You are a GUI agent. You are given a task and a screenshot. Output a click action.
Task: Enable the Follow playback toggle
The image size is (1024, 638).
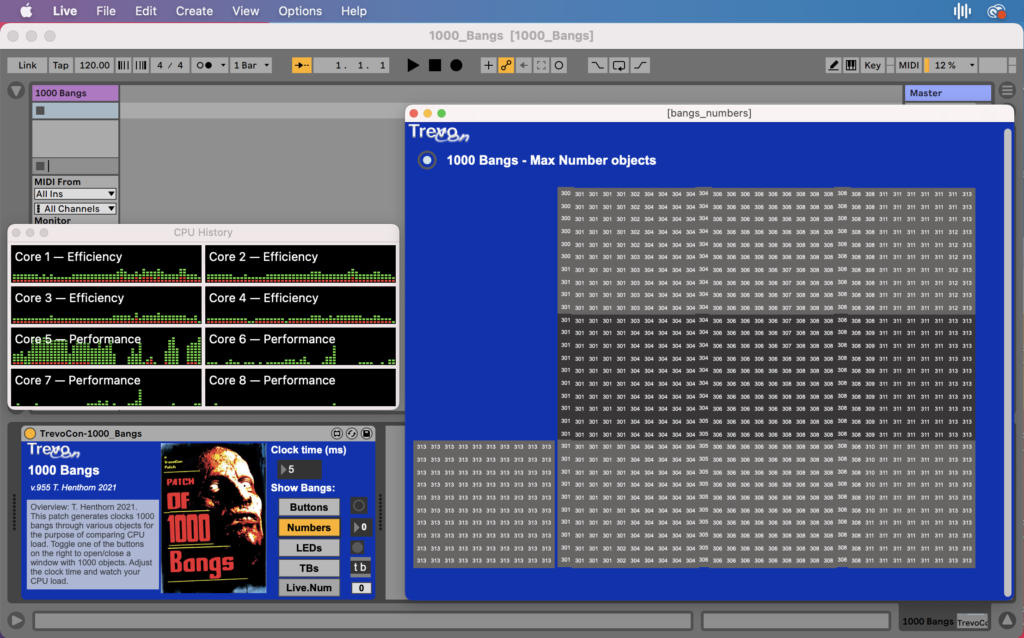point(301,65)
